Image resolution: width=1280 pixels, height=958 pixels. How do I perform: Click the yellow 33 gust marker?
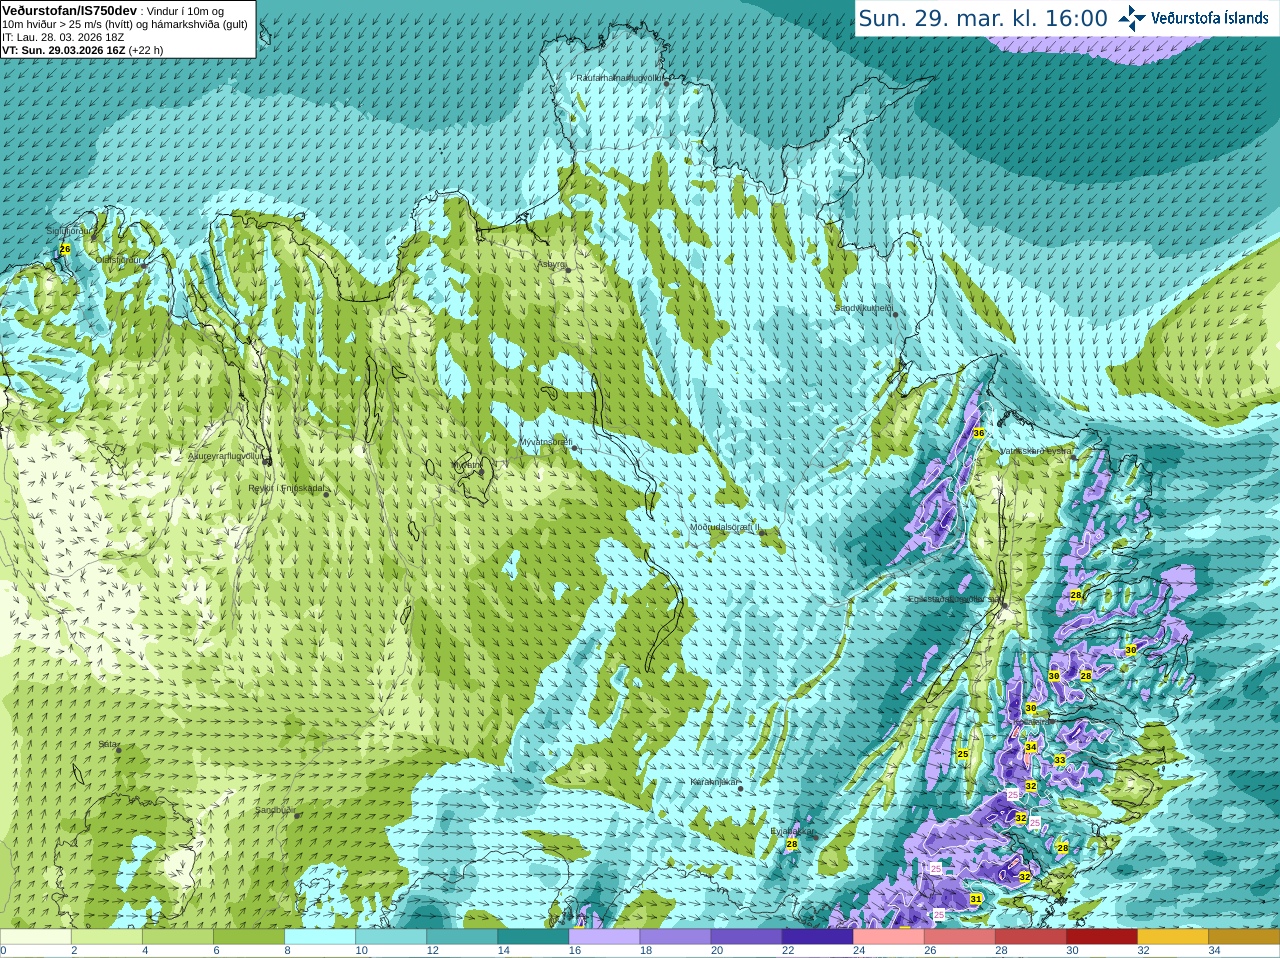(1059, 760)
